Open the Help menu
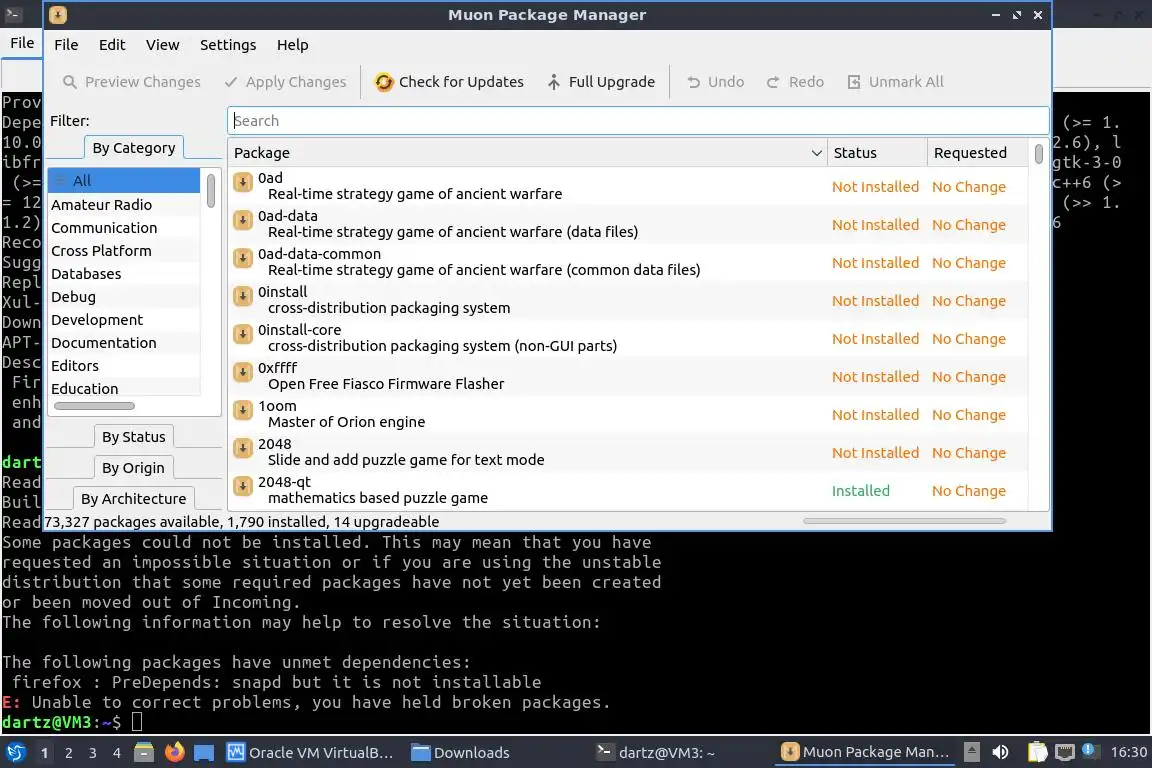 coord(292,45)
